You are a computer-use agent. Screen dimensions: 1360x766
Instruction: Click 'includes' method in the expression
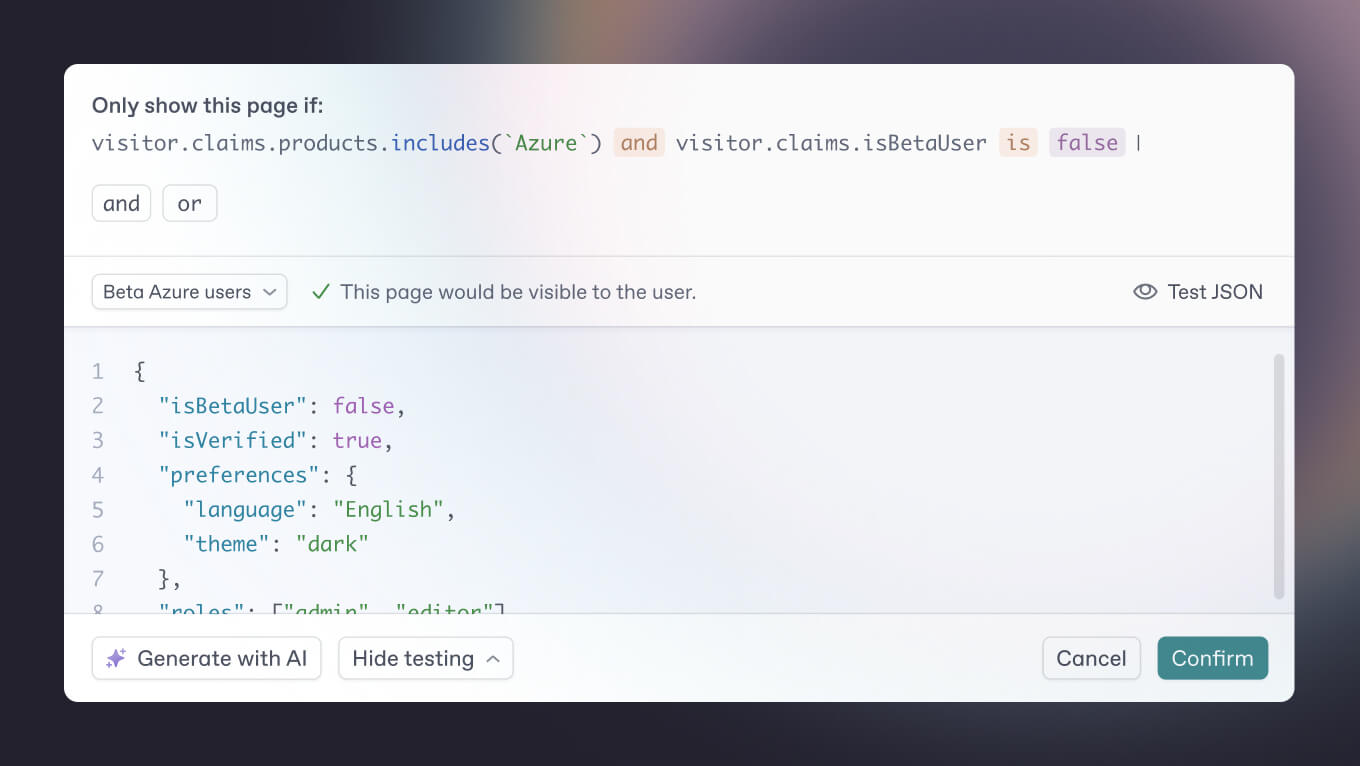[440, 143]
